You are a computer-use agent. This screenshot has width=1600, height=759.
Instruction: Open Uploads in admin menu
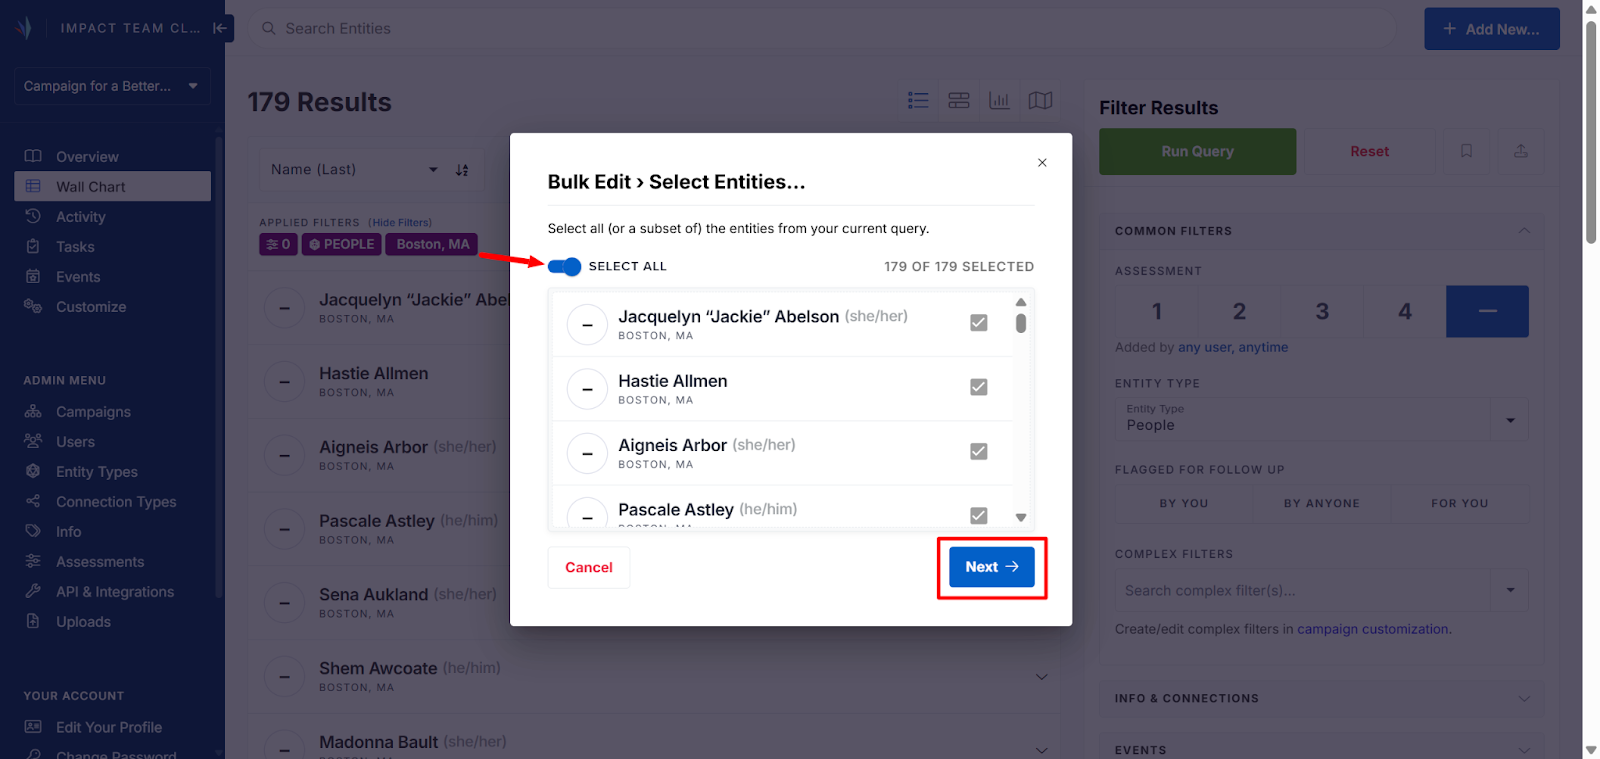point(83,621)
